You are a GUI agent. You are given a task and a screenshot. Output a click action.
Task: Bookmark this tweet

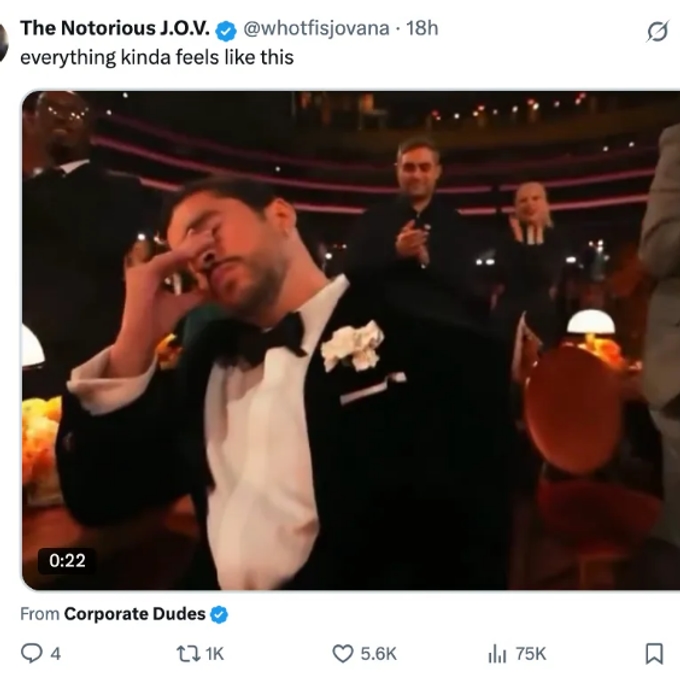[654, 653]
